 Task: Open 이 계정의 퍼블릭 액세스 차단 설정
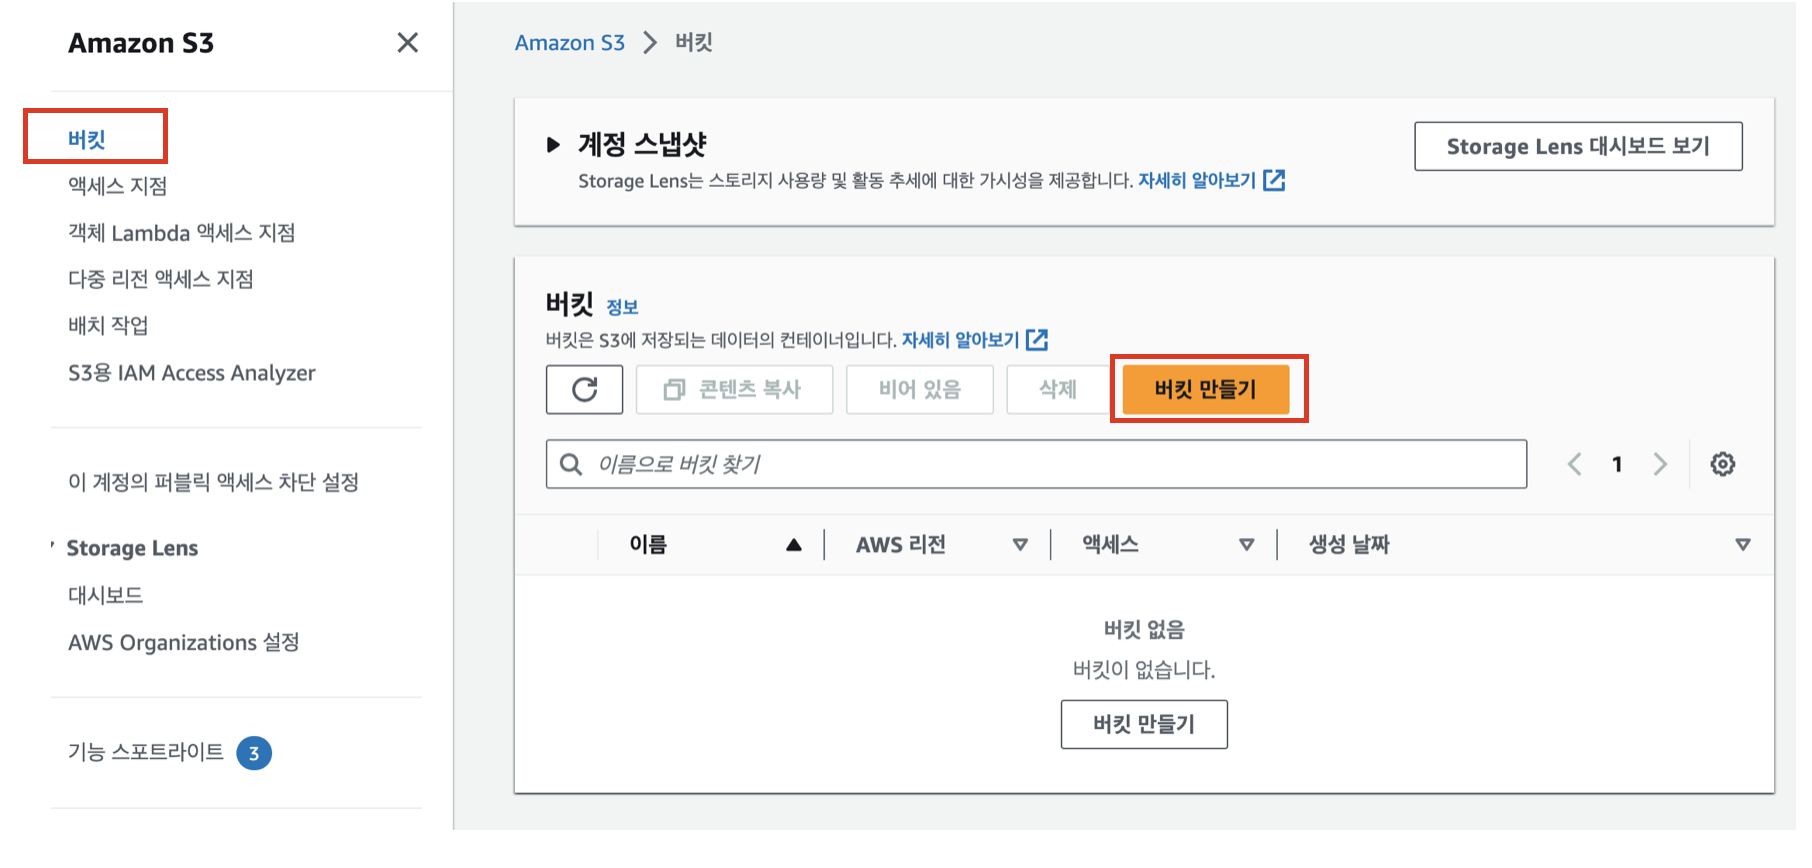(213, 482)
